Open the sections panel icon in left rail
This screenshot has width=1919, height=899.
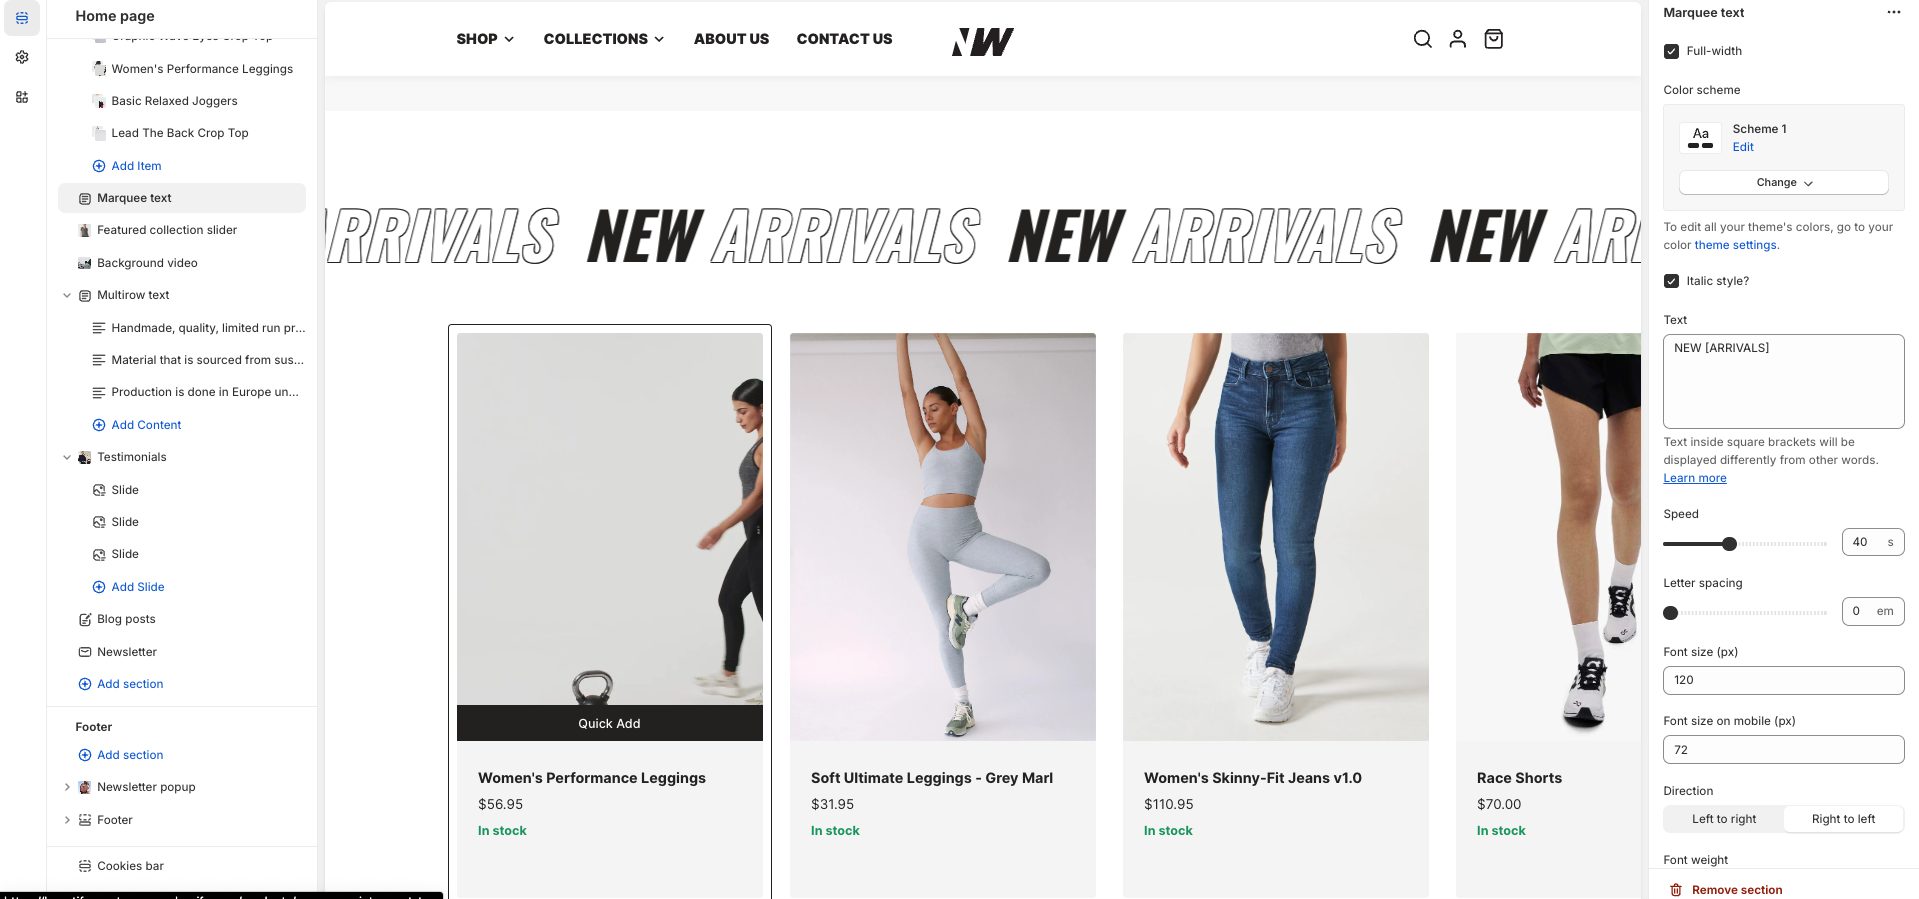(x=22, y=17)
